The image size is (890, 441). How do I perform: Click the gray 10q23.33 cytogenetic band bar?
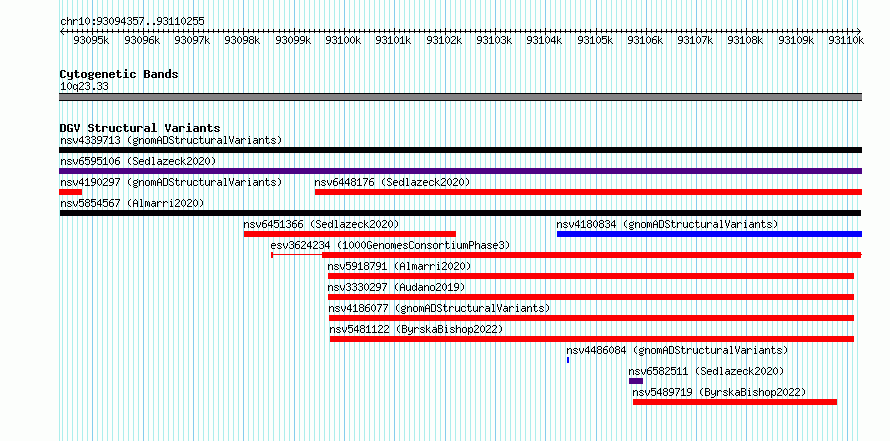tap(460, 97)
